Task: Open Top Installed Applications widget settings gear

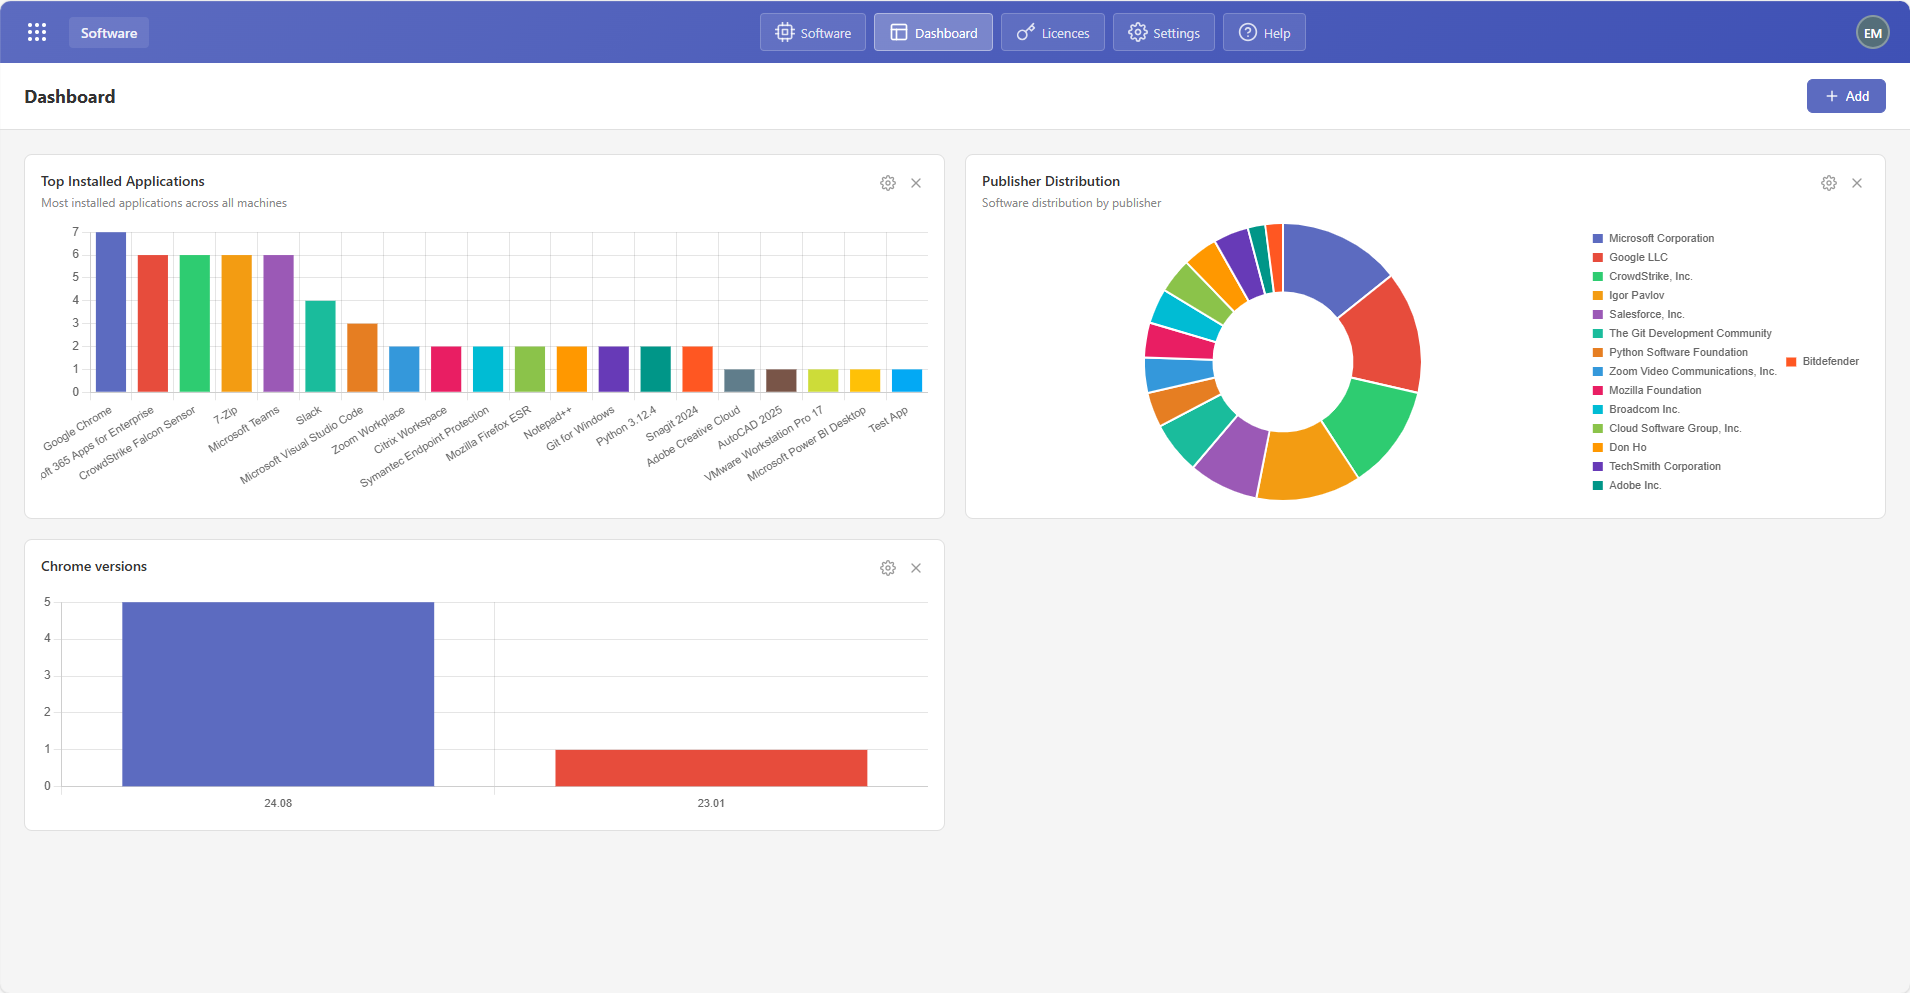Action: [x=888, y=183]
